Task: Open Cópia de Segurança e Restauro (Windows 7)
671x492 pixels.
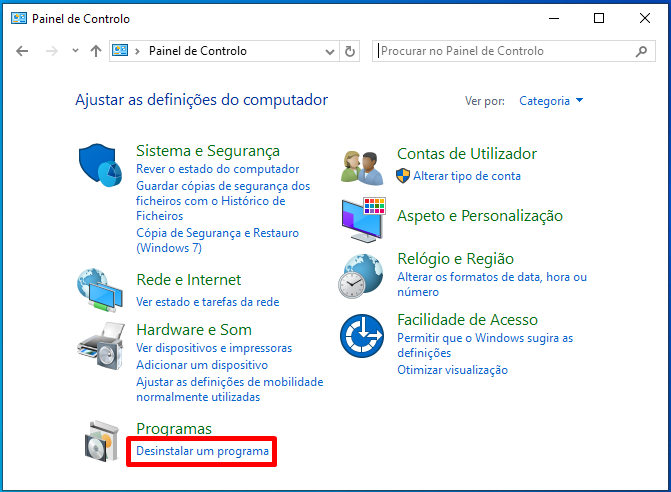Action: pyautogui.click(x=217, y=240)
